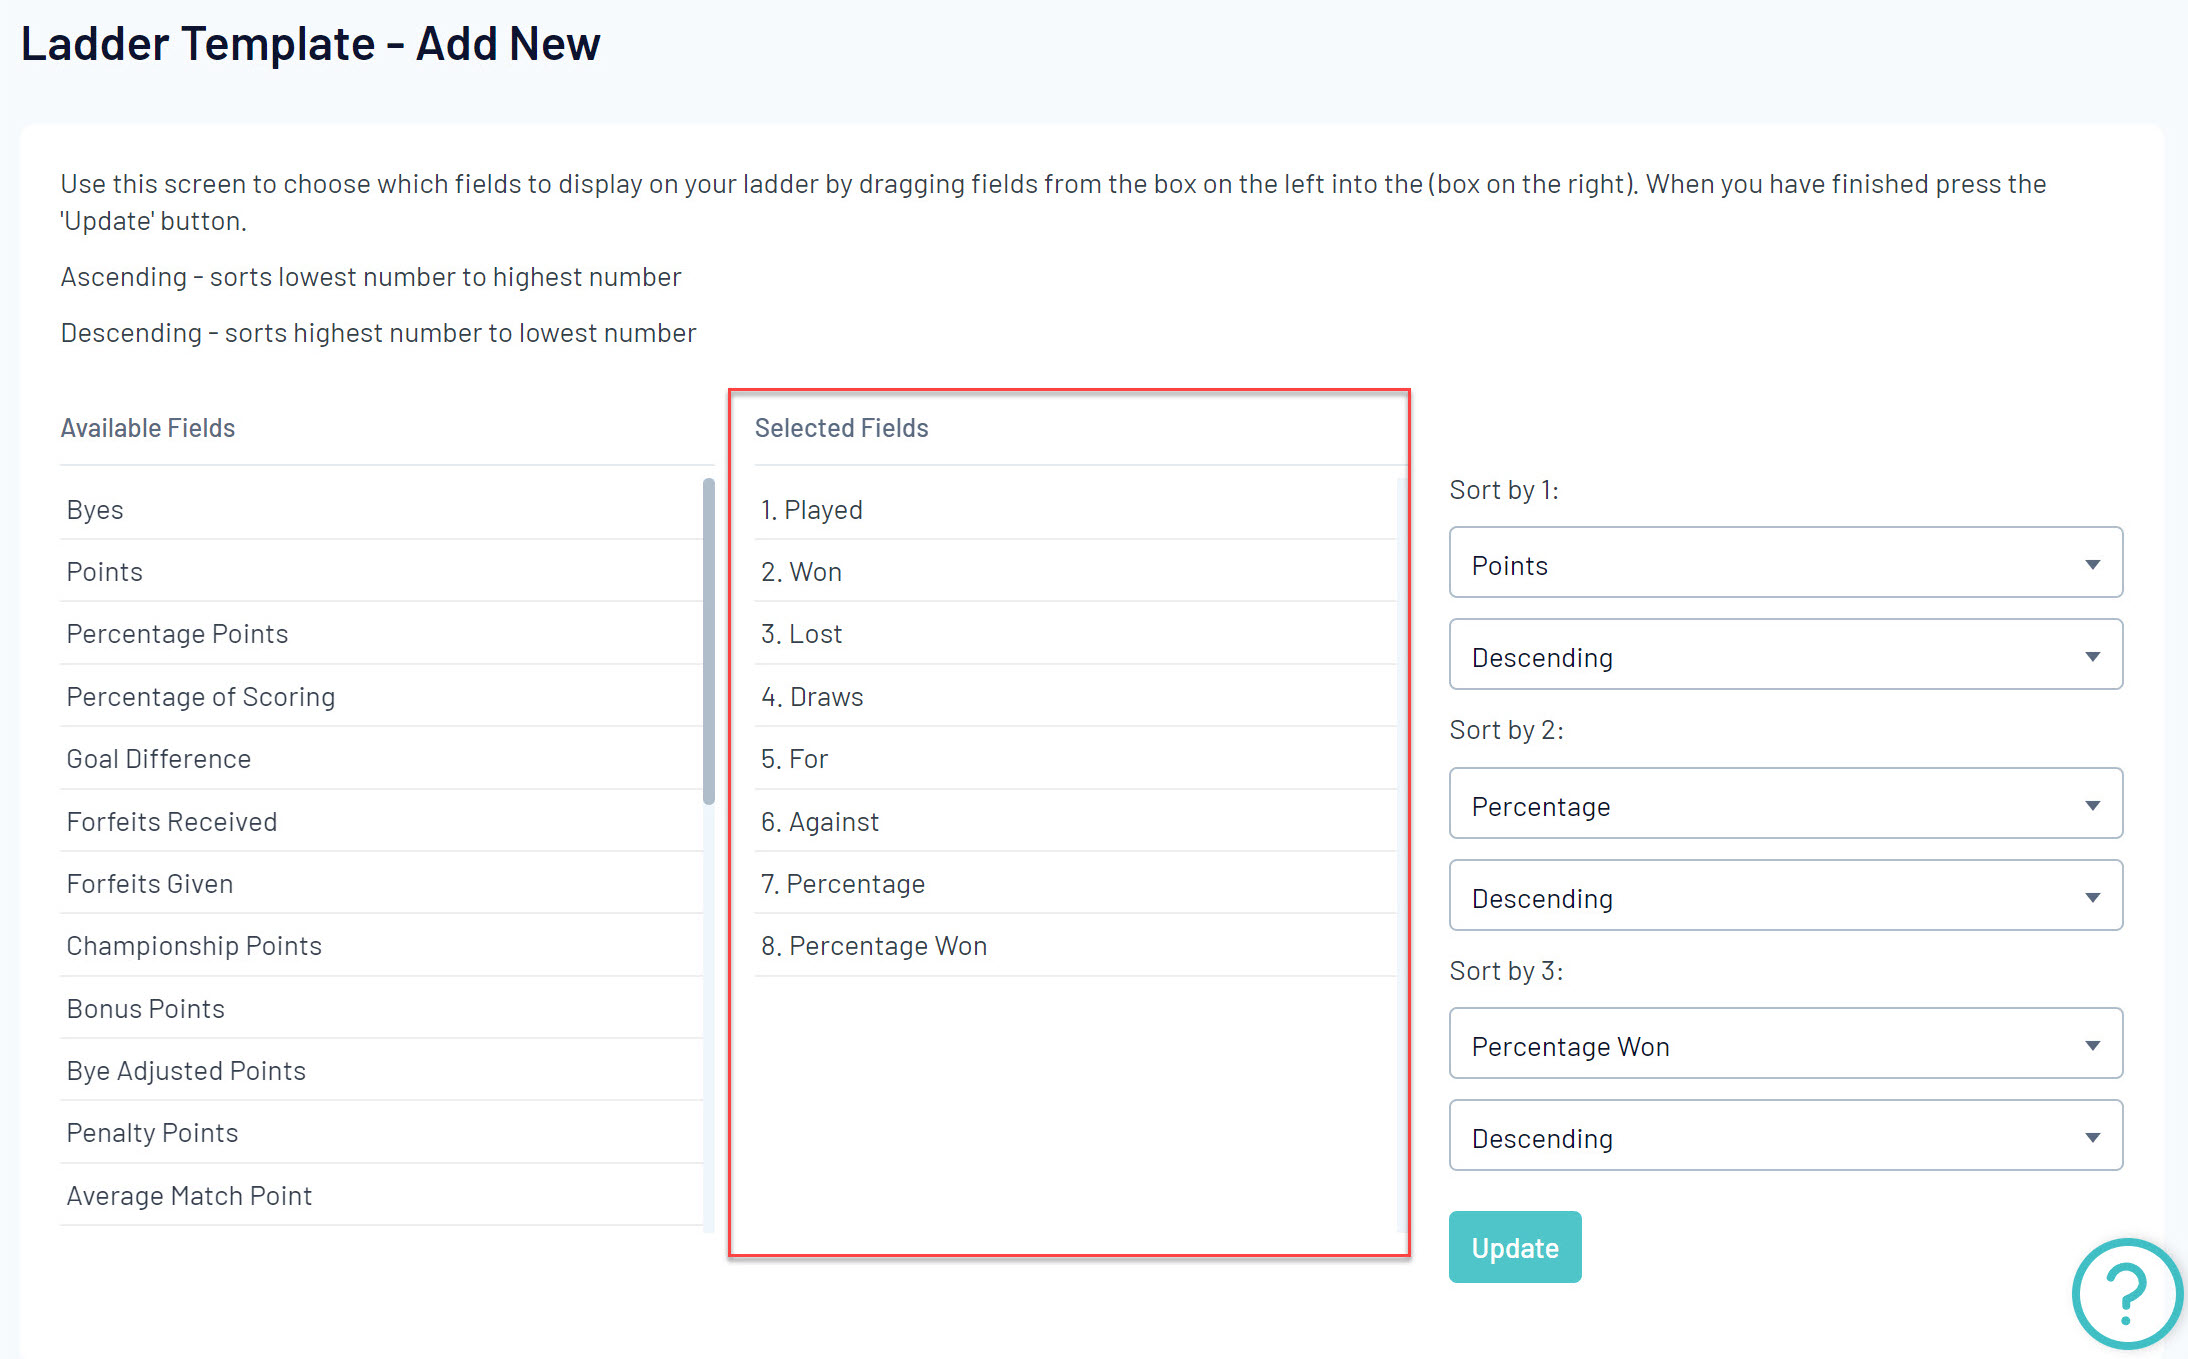2188x1359 pixels.
Task: Select Forfeits Received field
Action: (381, 822)
